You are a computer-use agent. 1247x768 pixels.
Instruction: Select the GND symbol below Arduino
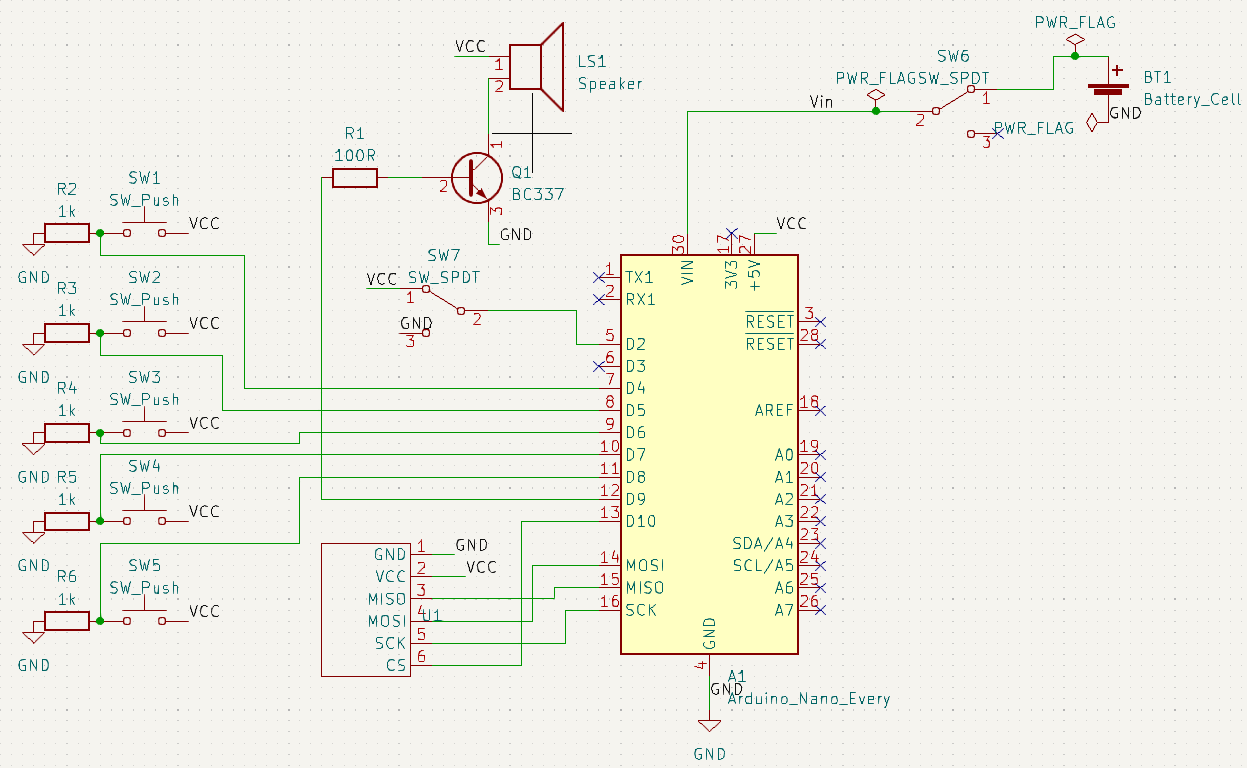[x=709, y=725]
